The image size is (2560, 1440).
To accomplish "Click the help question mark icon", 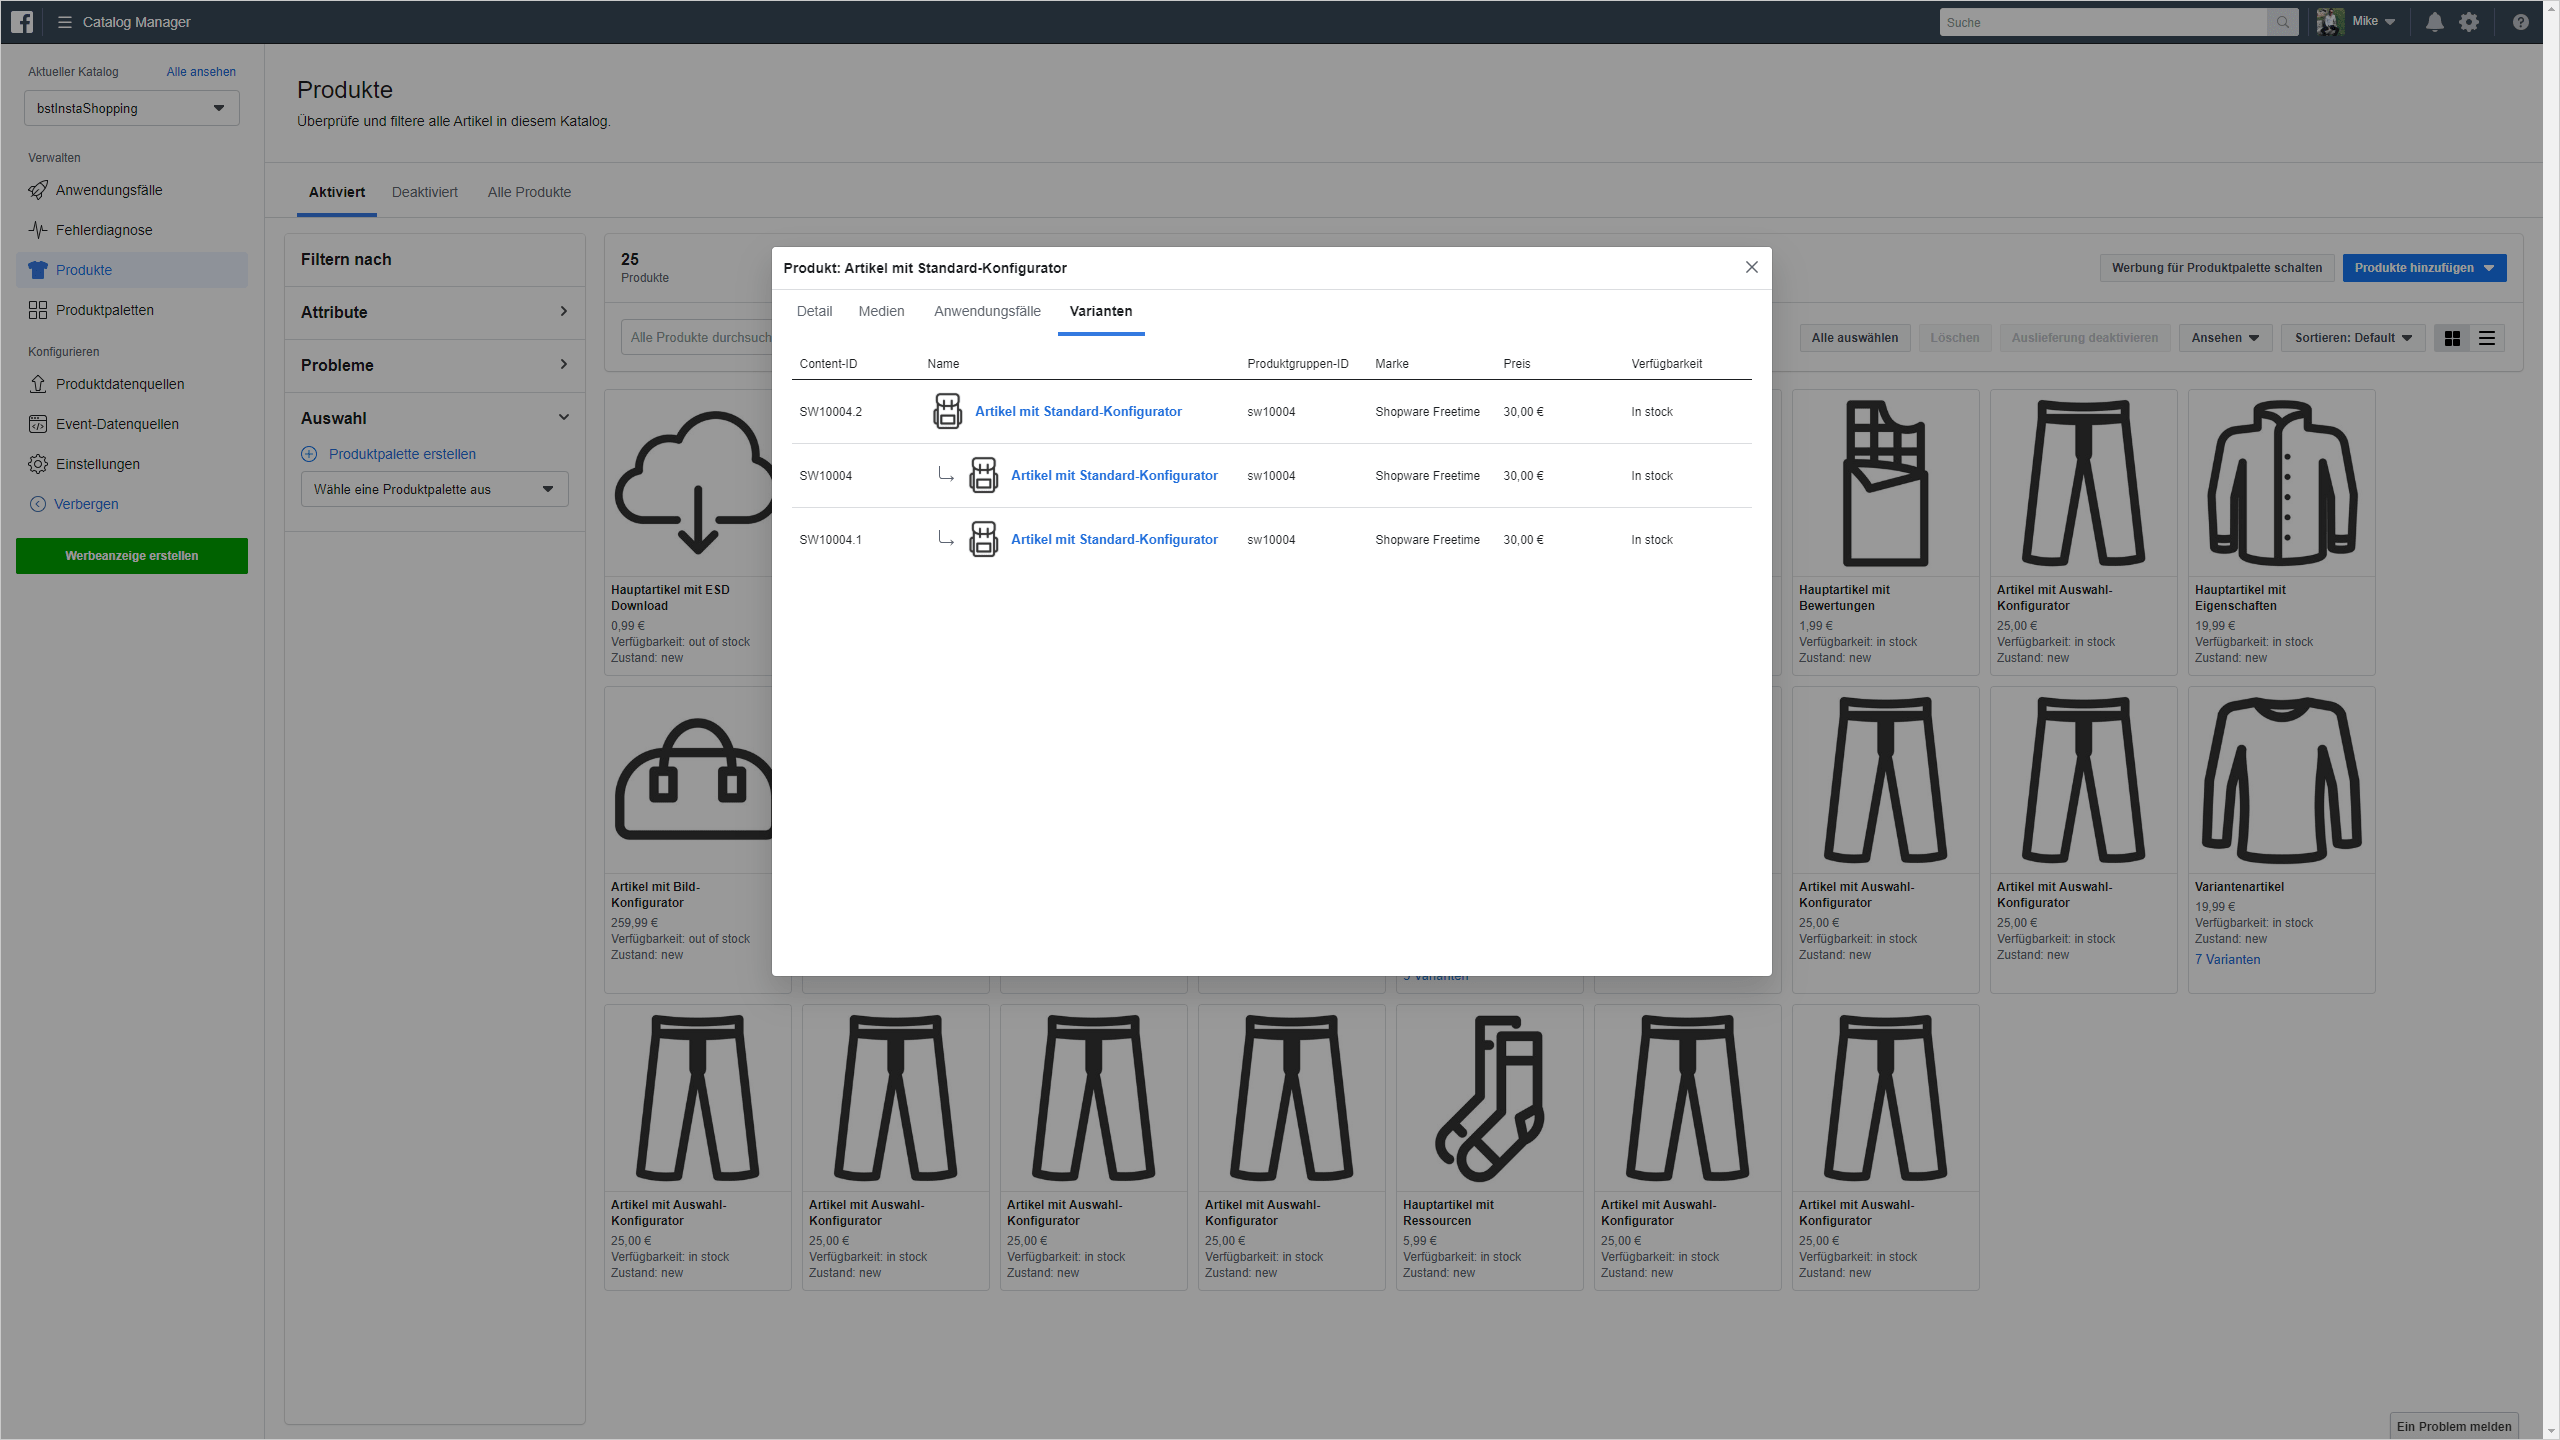I will pyautogui.click(x=2521, y=22).
